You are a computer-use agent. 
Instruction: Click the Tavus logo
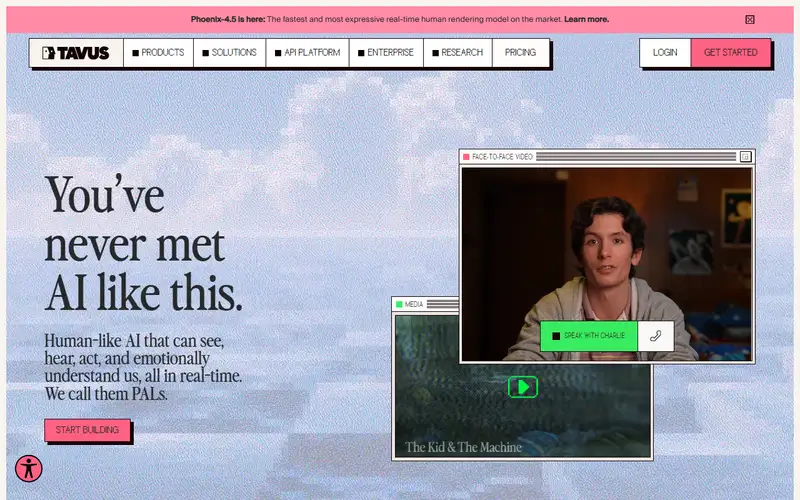(x=76, y=53)
